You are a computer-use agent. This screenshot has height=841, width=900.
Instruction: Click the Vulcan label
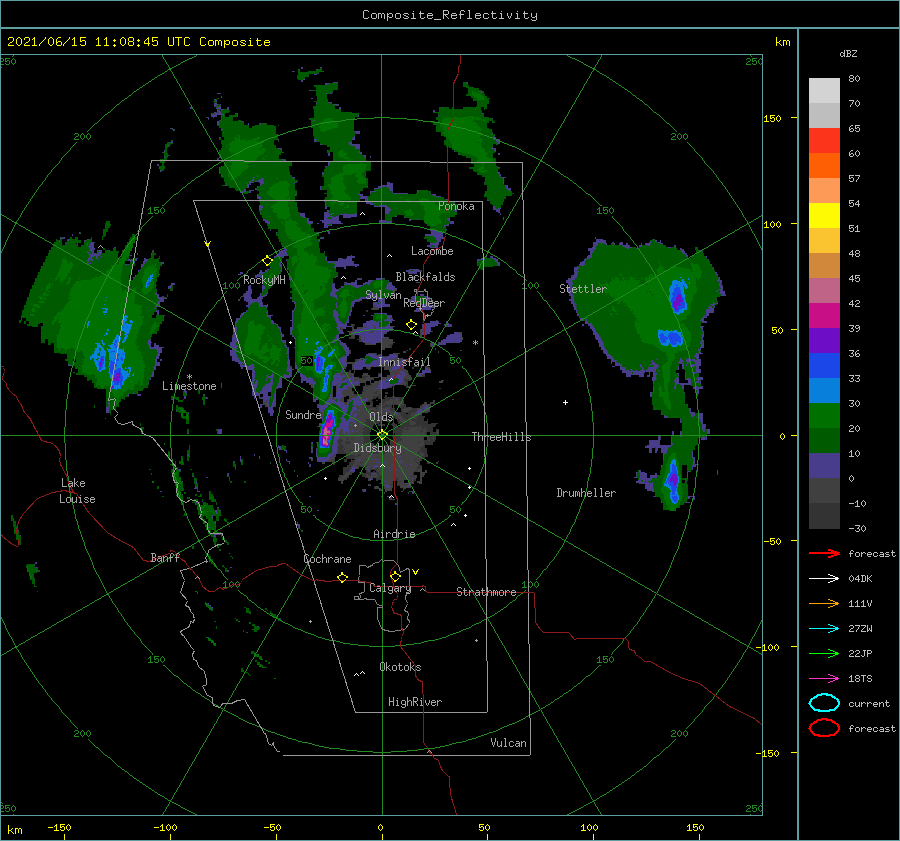(509, 743)
